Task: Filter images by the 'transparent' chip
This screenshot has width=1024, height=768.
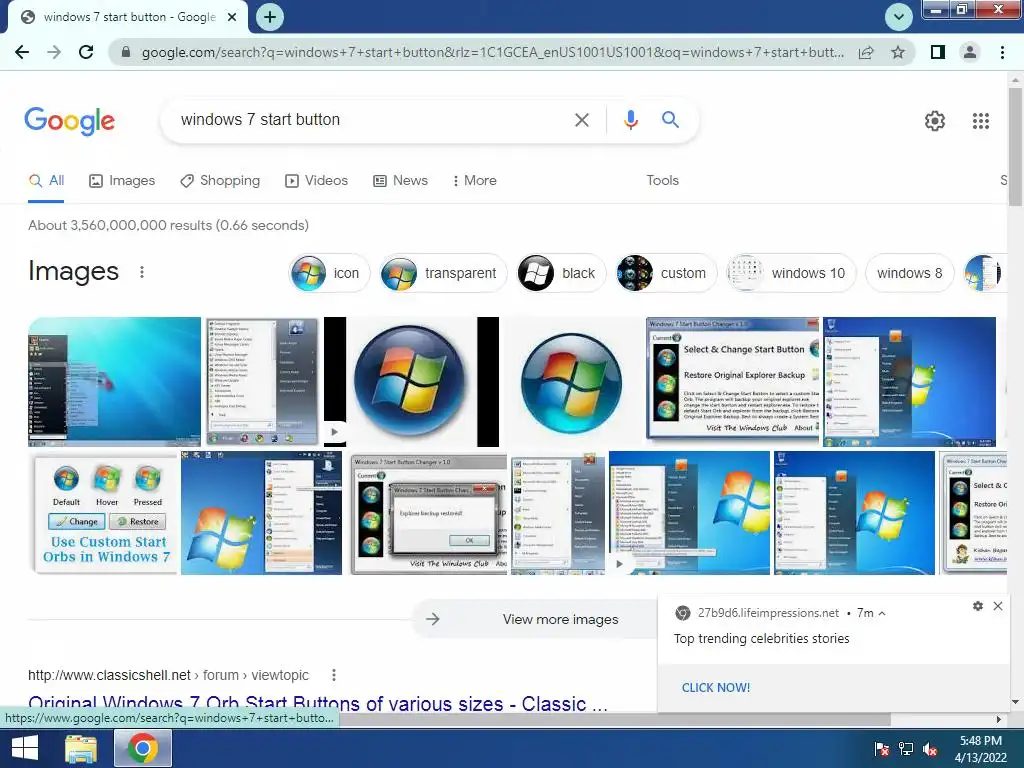Action: point(443,273)
